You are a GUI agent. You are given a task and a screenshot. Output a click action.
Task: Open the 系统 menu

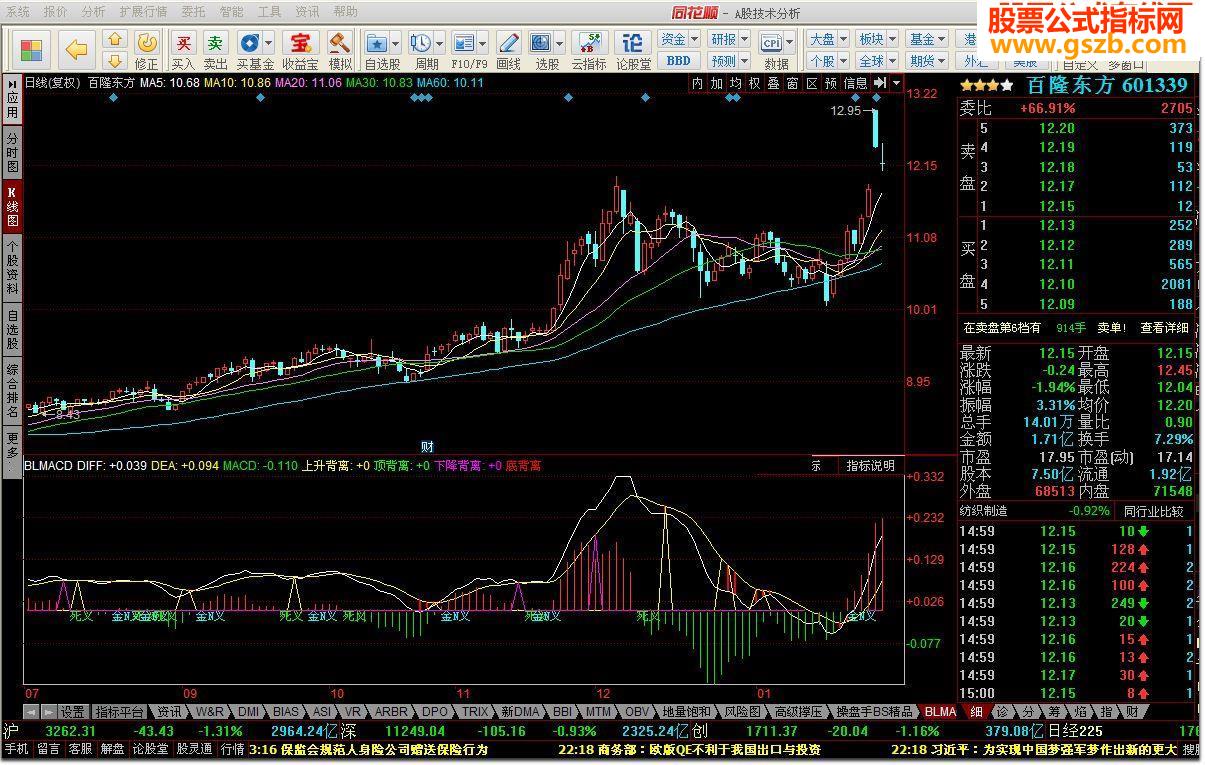click(18, 12)
